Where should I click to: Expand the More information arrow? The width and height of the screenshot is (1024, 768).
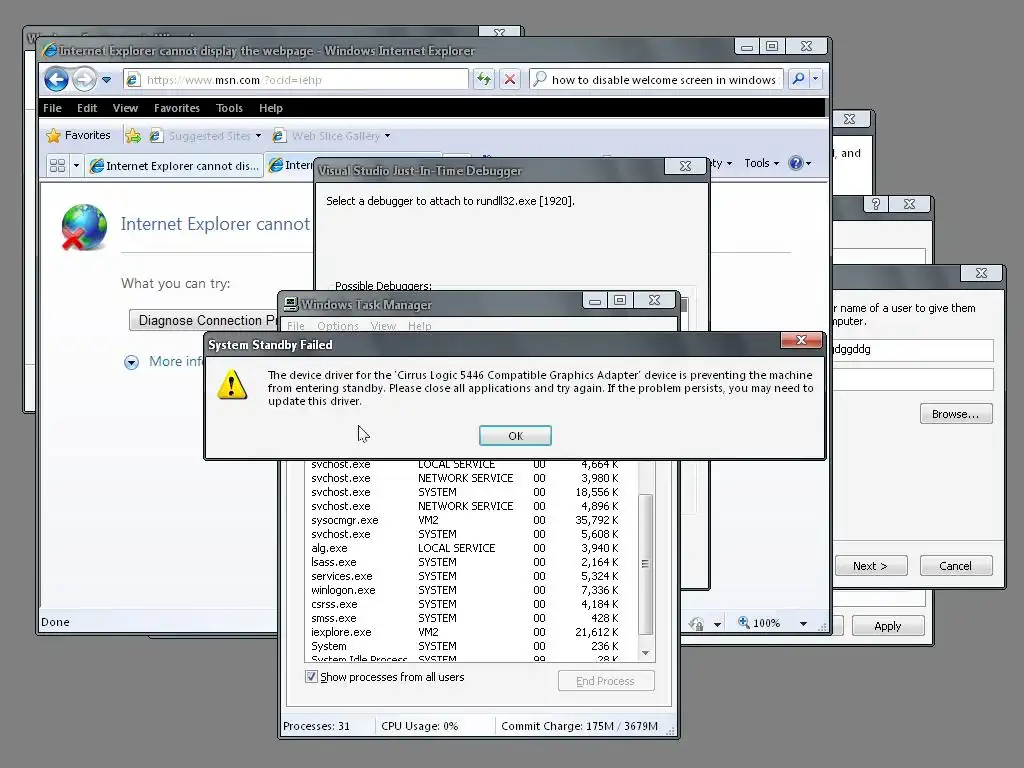coord(131,362)
